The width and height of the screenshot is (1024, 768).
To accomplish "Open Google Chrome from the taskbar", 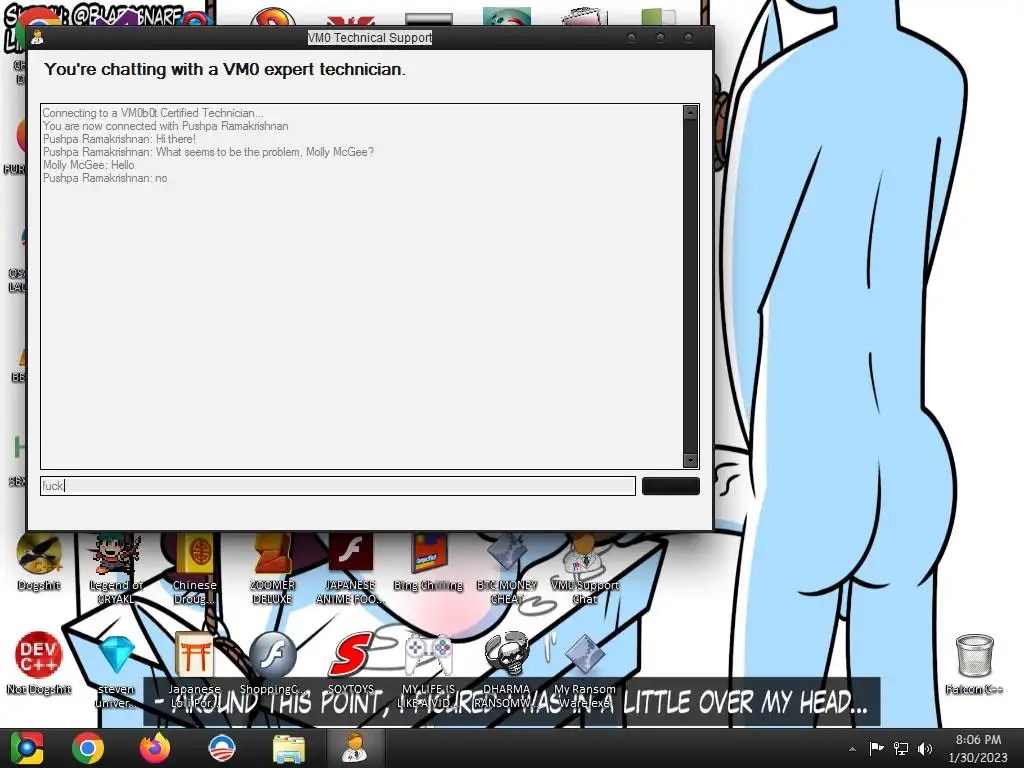I will pyautogui.click(x=88, y=748).
